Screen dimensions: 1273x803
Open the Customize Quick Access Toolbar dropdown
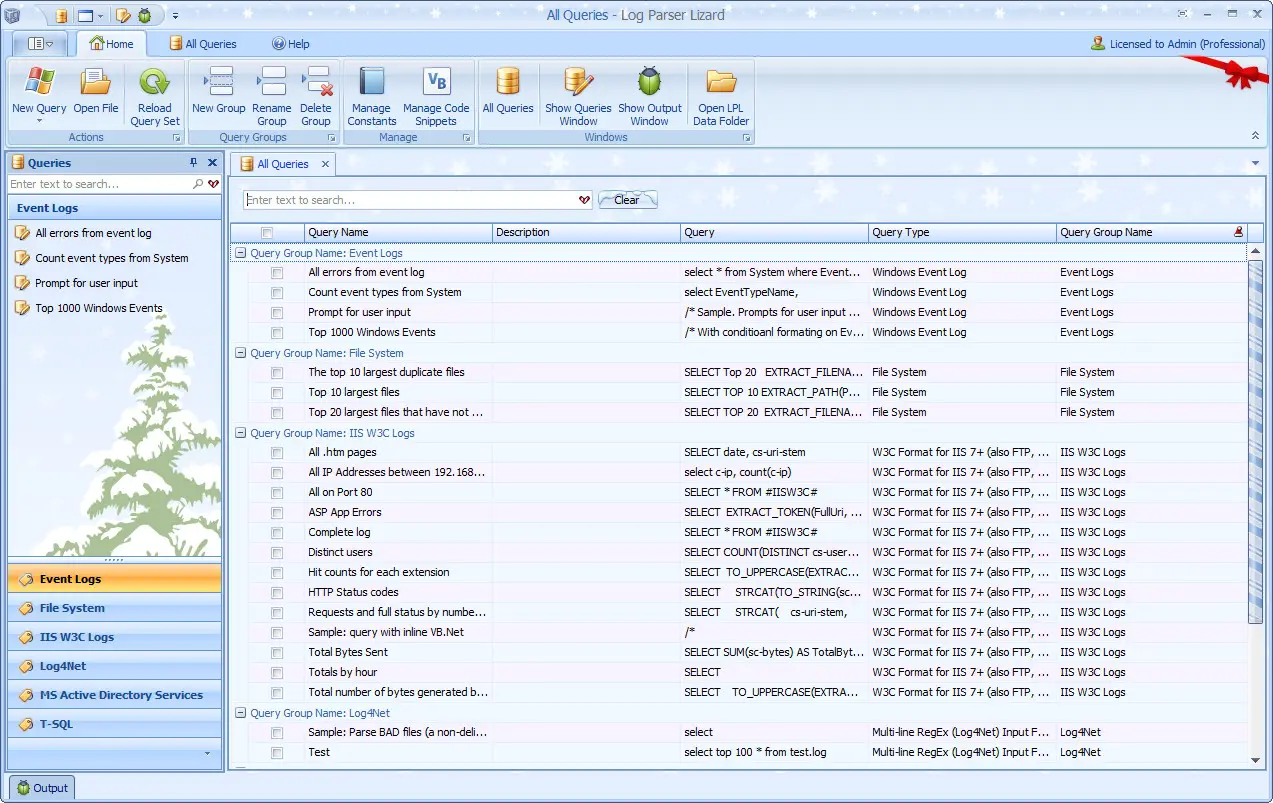[175, 15]
